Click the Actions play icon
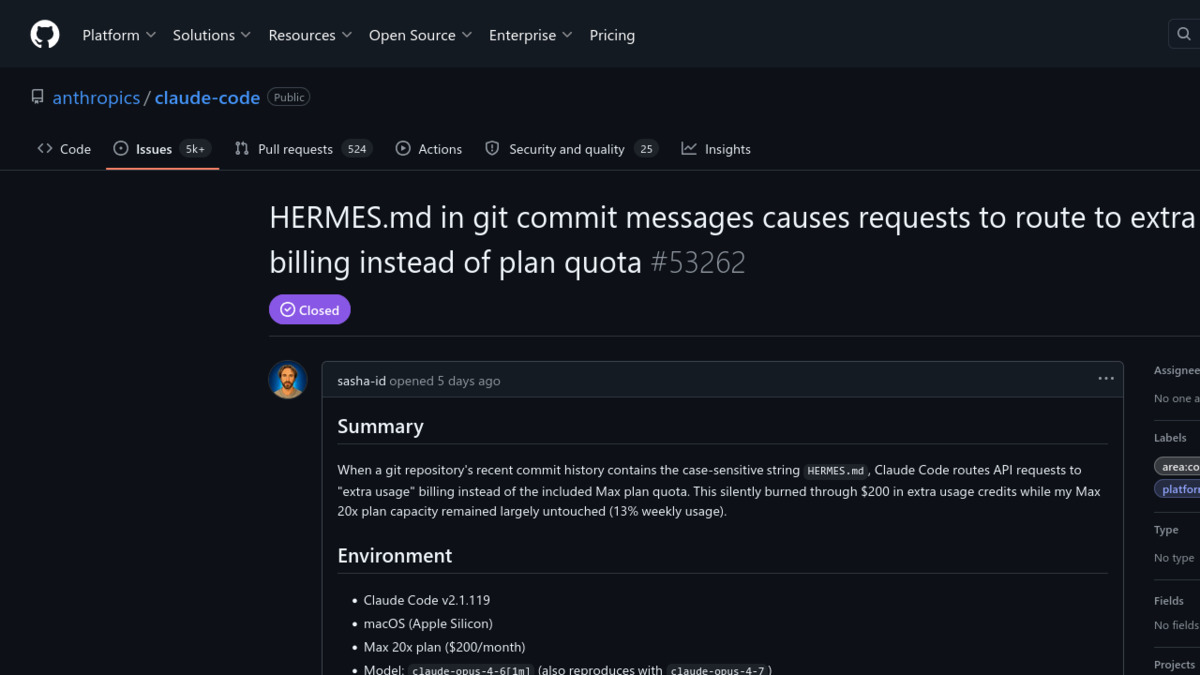The width and height of the screenshot is (1200, 675). click(403, 148)
